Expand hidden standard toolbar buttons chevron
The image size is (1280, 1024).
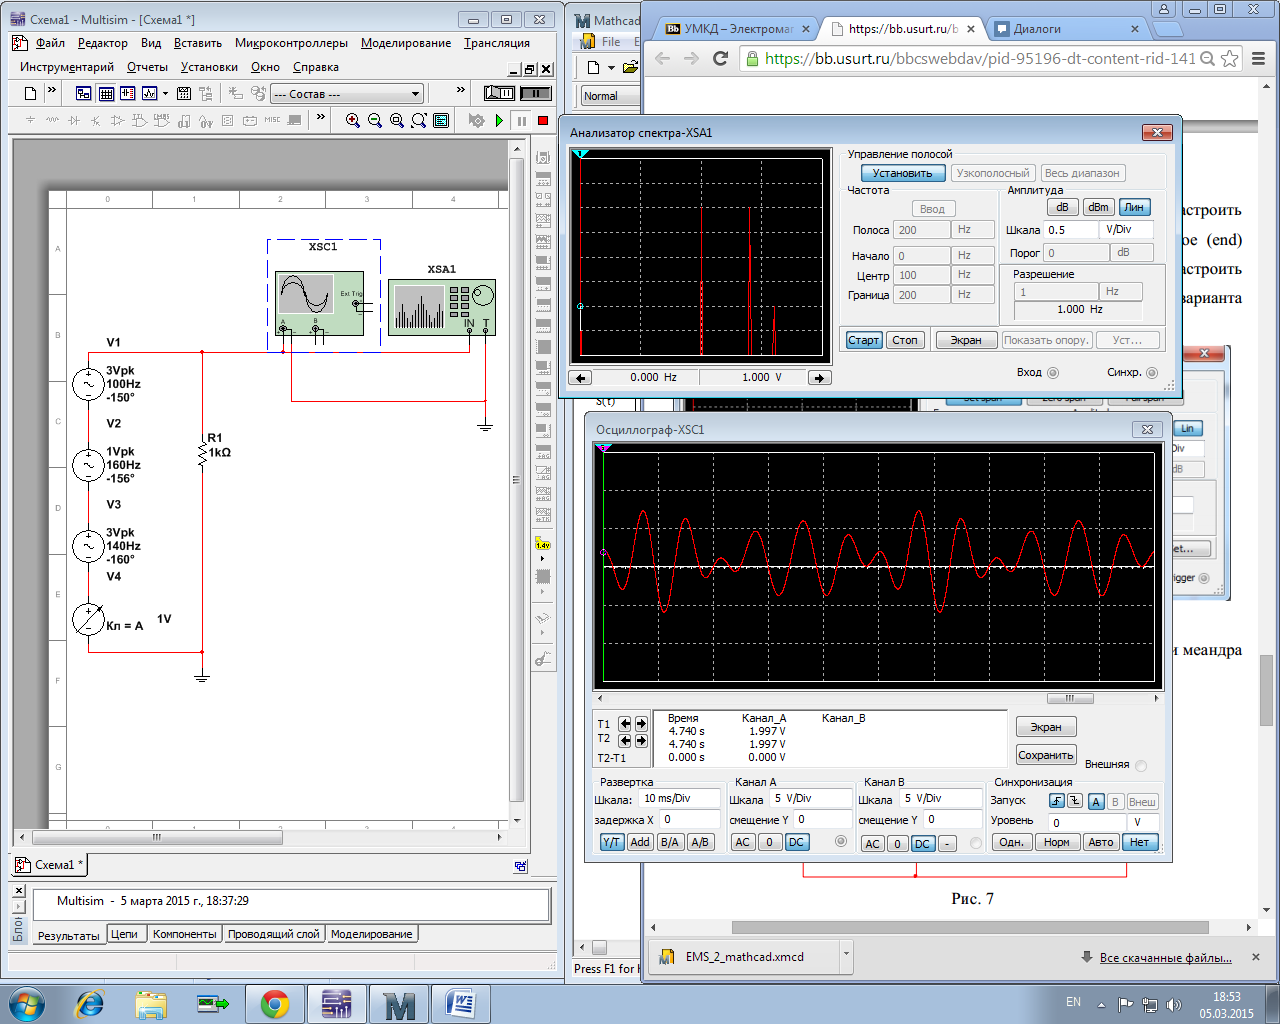click(52, 91)
